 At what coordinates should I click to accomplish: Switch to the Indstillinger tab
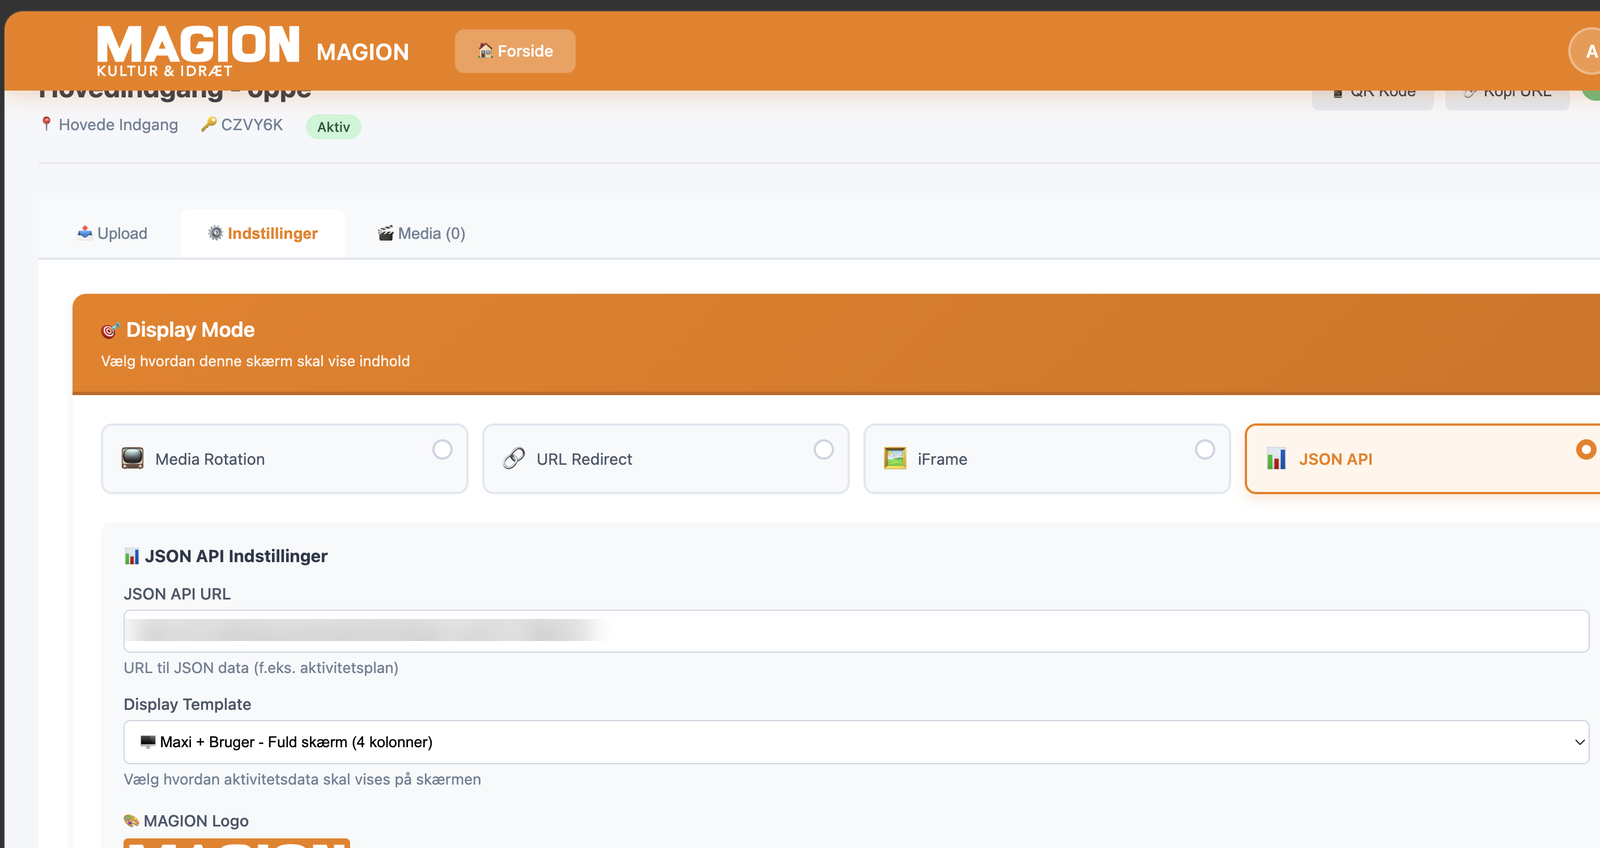click(x=263, y=233)
